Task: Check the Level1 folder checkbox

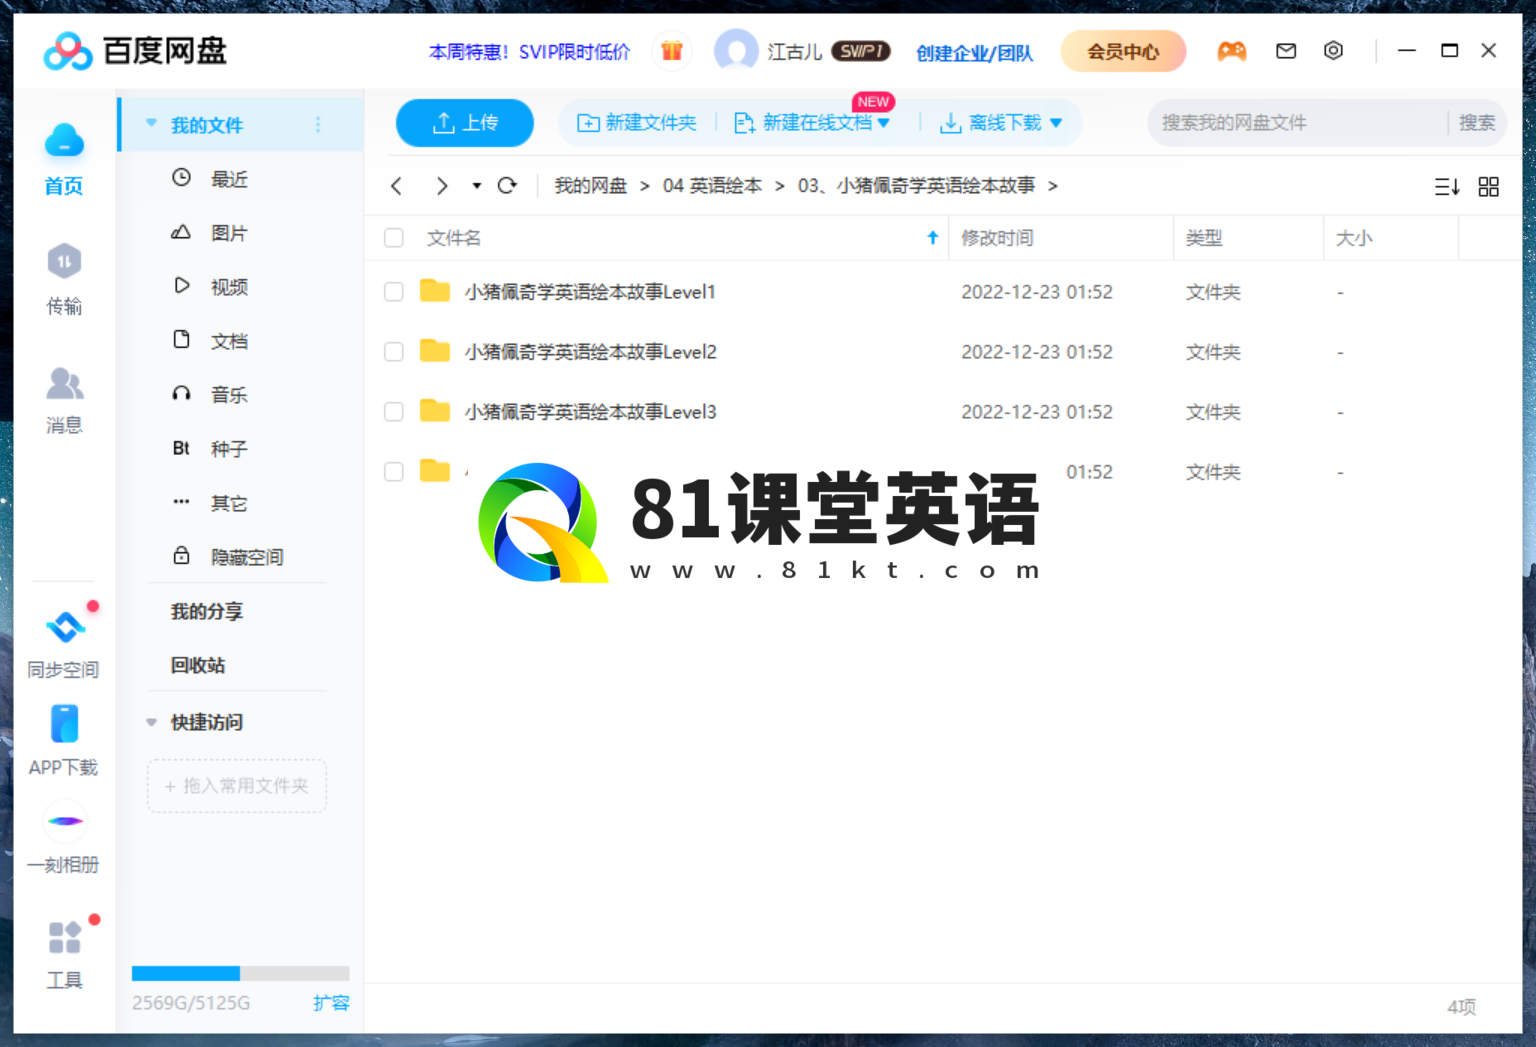Action: 394,292
